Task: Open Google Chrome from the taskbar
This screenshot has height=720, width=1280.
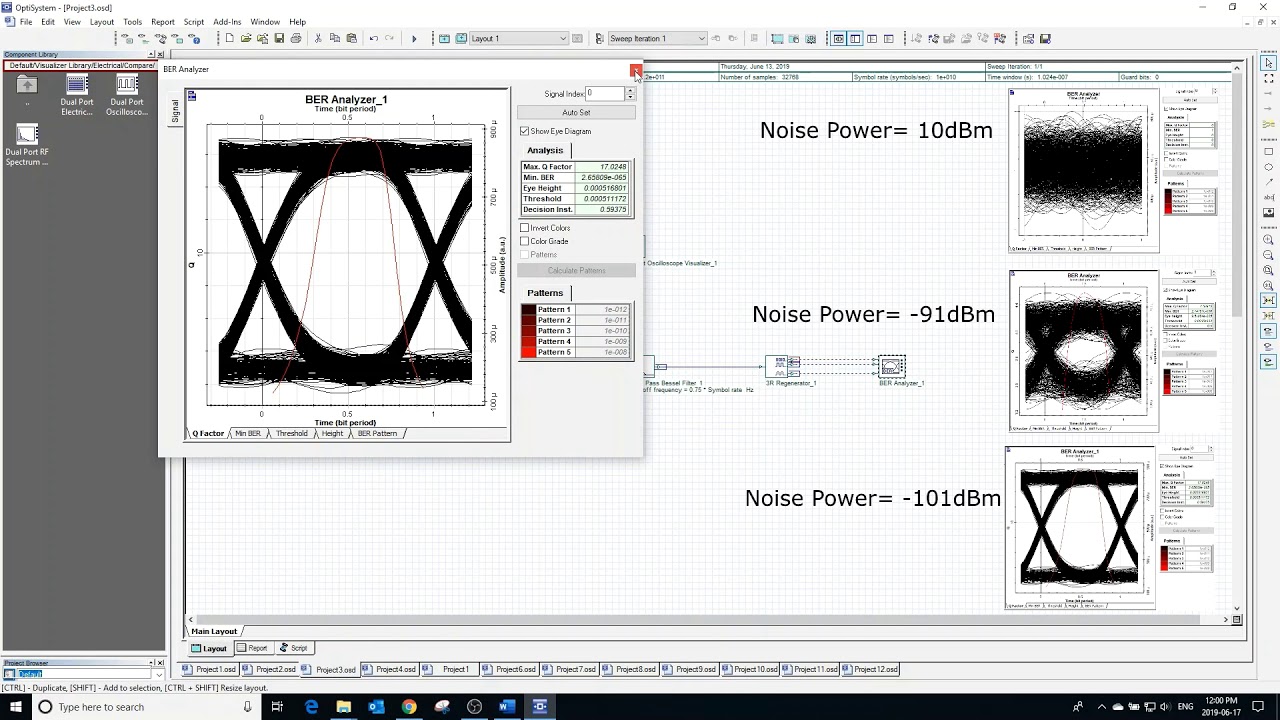Action: [409, 707]
